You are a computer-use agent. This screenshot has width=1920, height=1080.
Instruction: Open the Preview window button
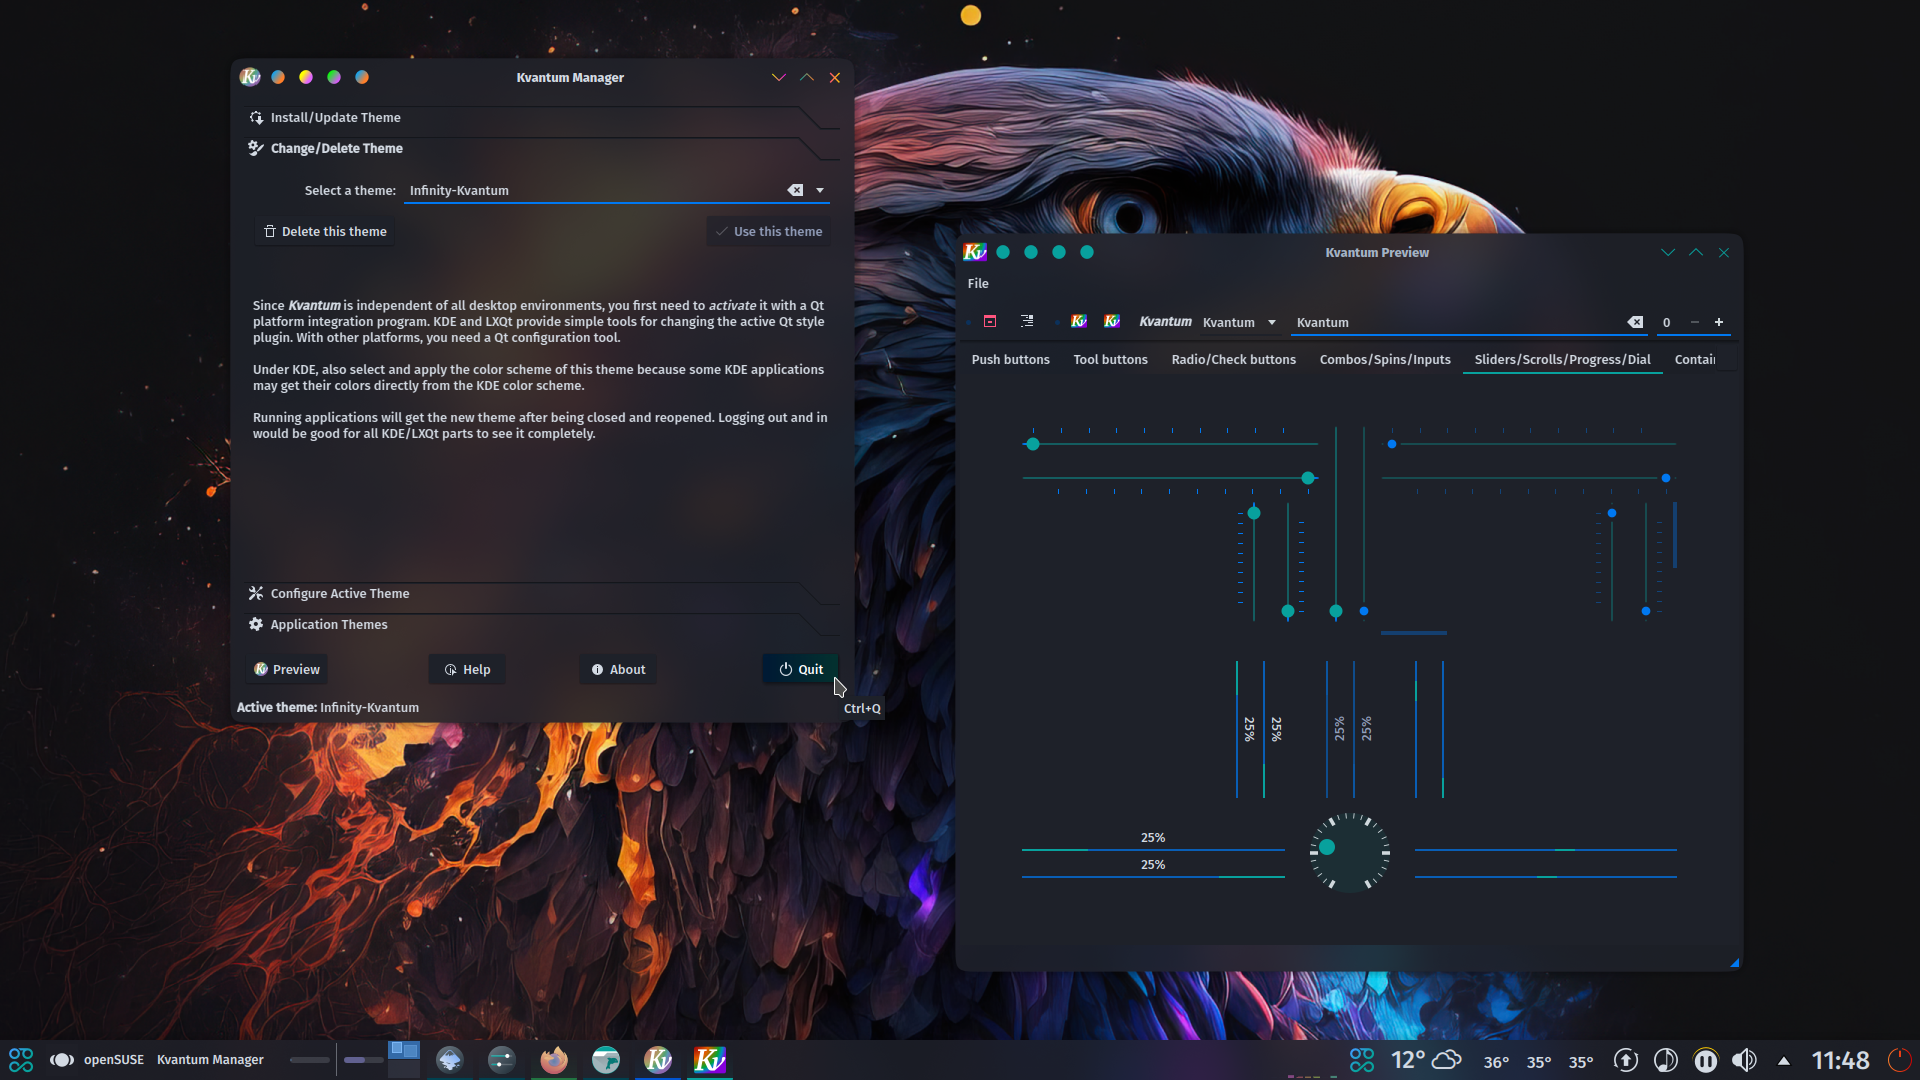pos(287,669)
